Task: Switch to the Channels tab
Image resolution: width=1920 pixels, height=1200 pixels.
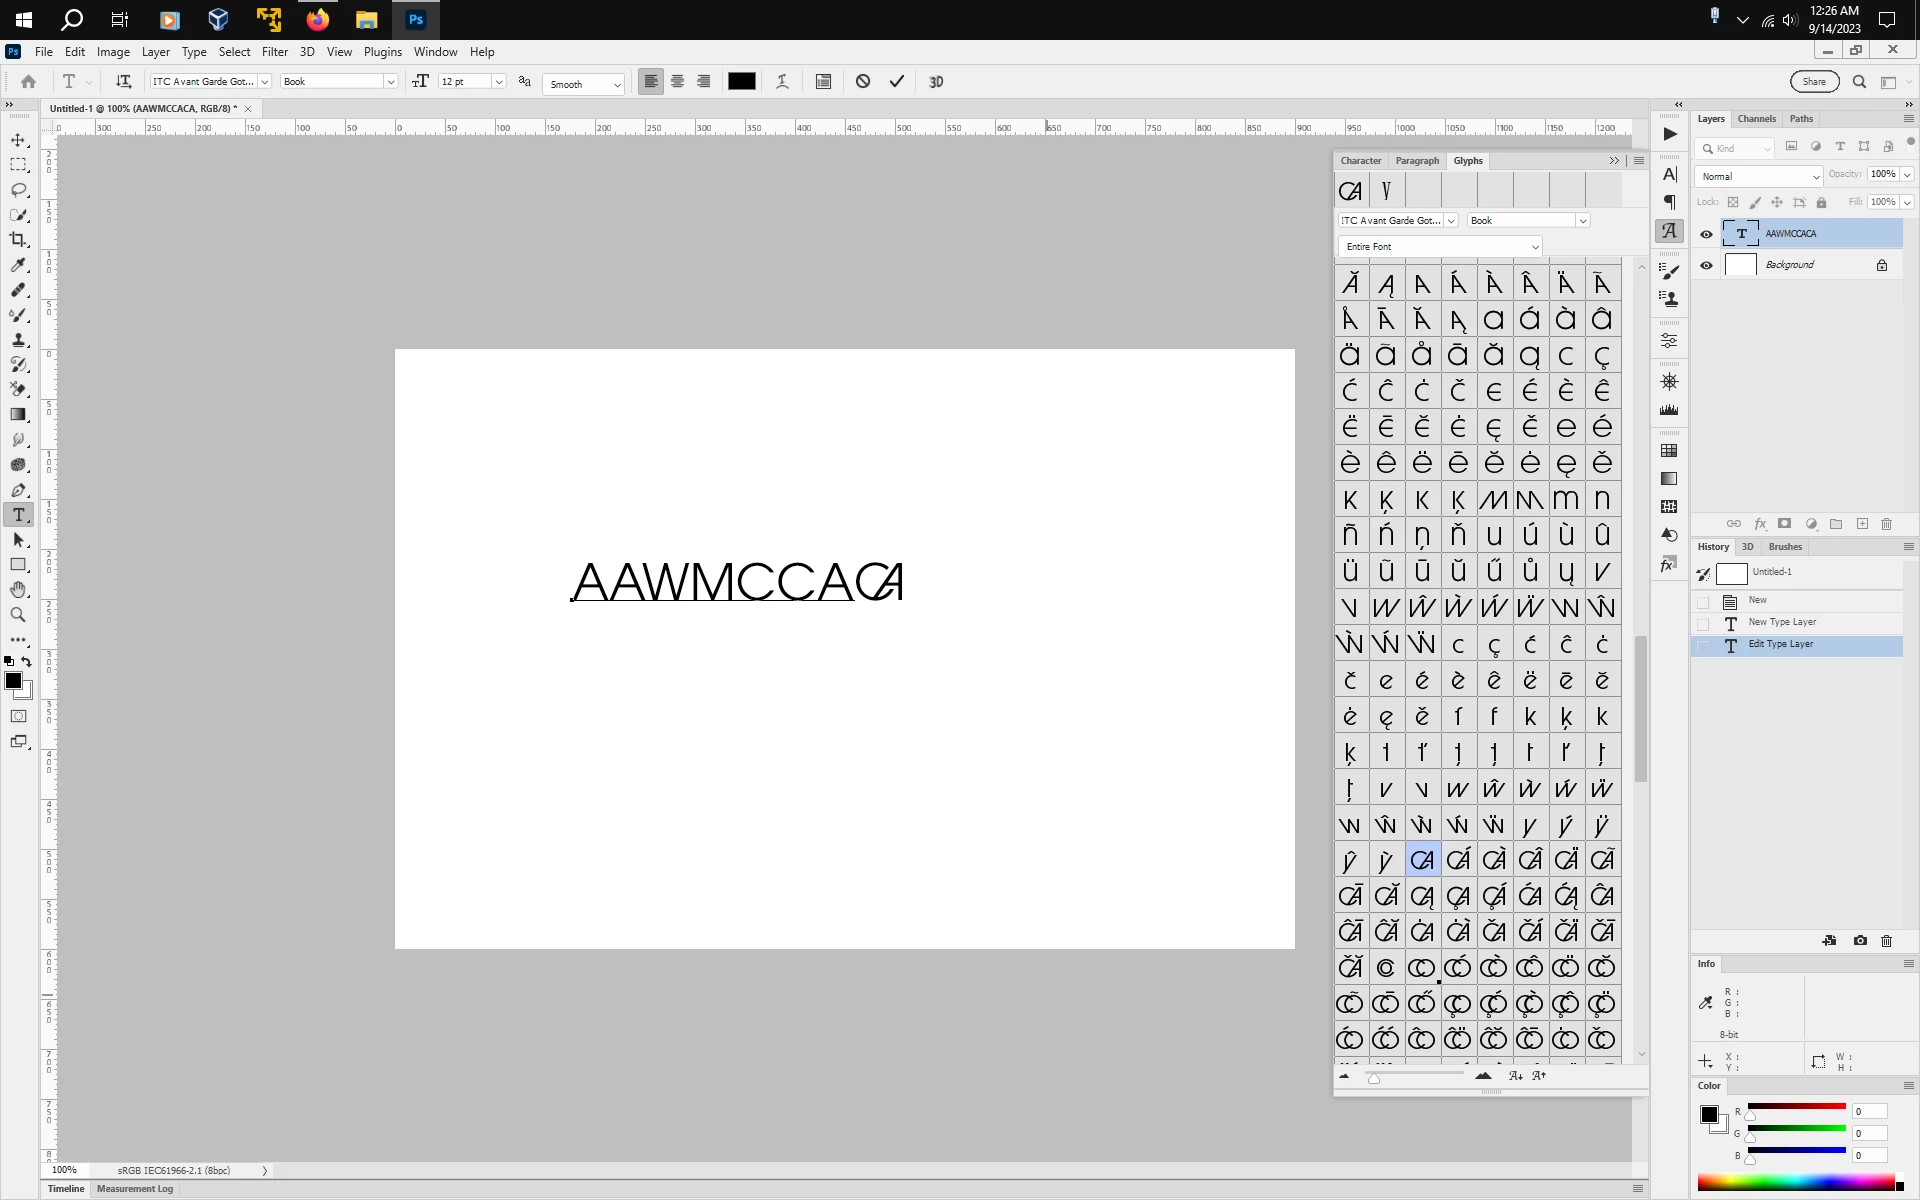Action: click(1756, 119)
